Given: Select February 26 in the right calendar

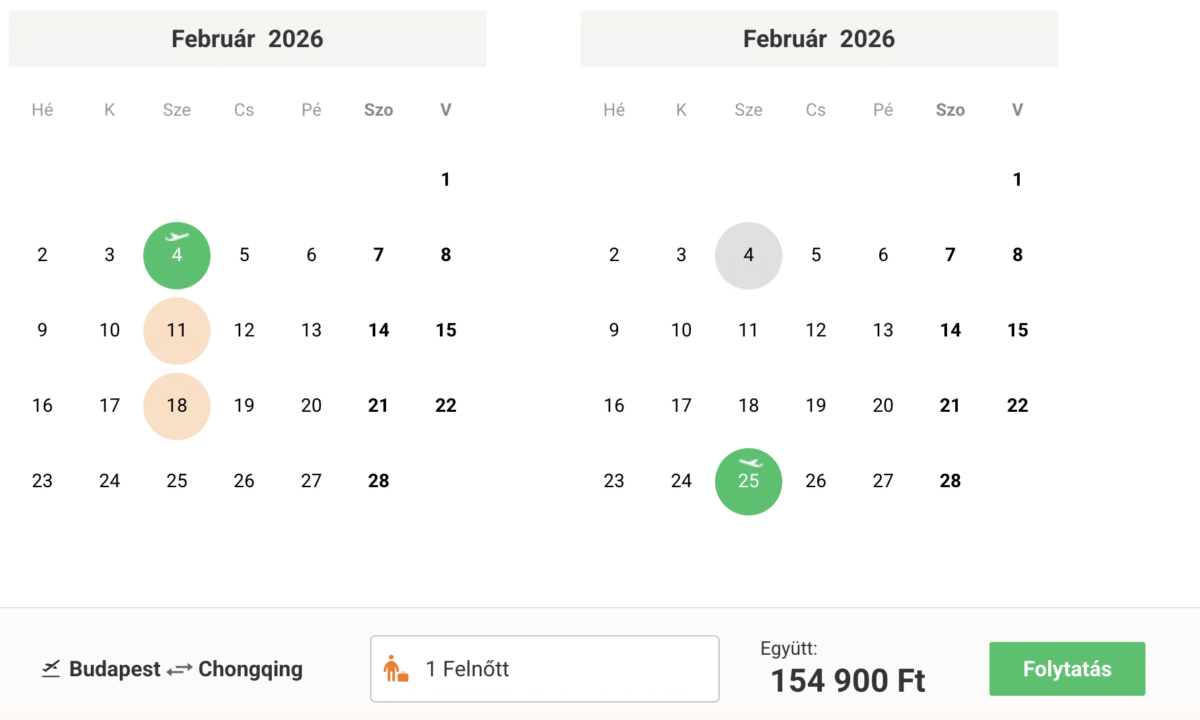Looking at the screenshot, I should click(816, 481).
